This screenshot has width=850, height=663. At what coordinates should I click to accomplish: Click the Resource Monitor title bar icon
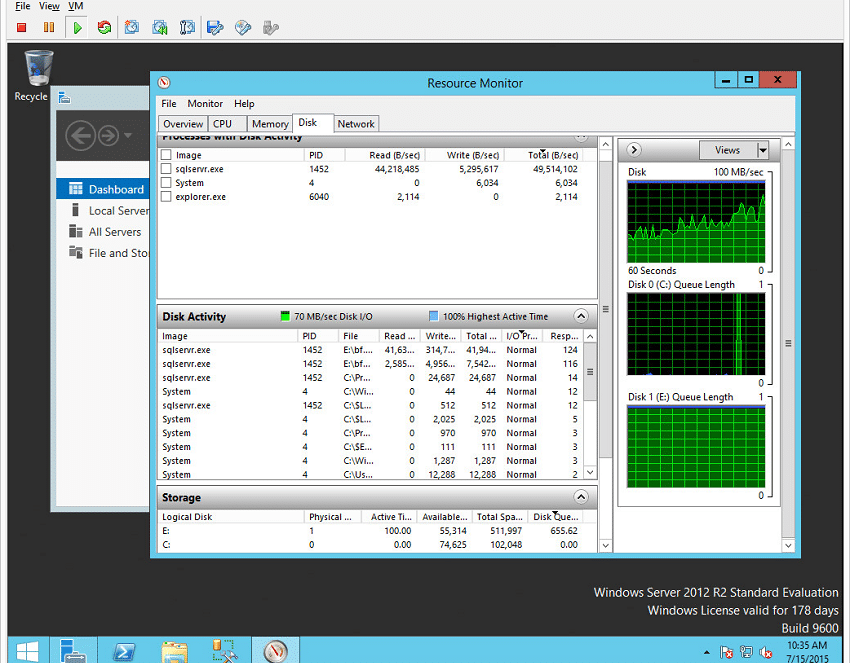164,82
